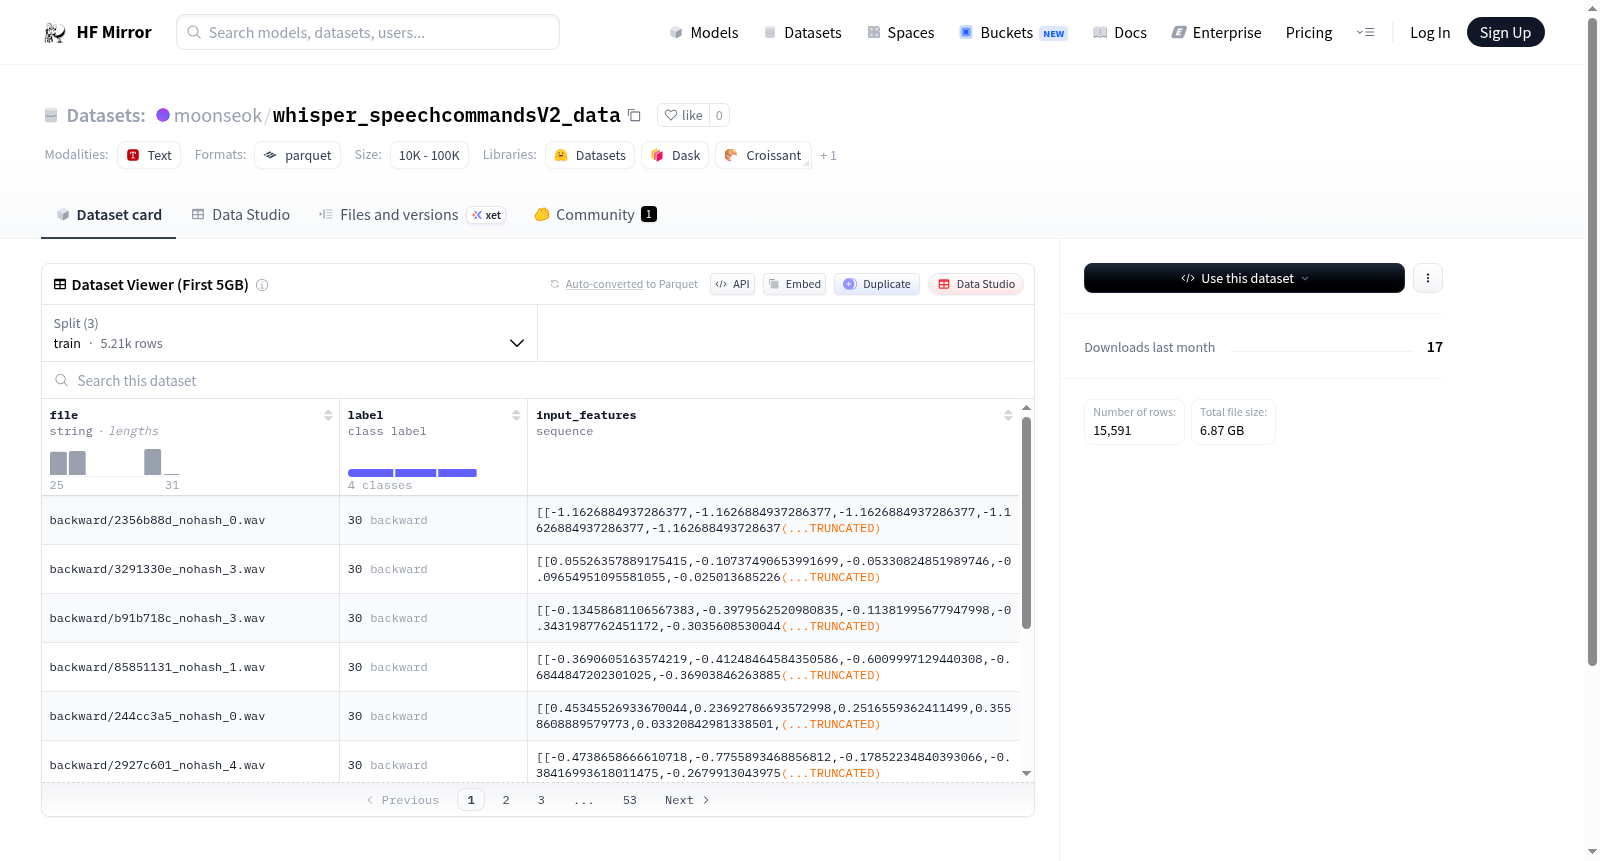Click the Number of rows 15,591 stat

[x=1134, y=422]
